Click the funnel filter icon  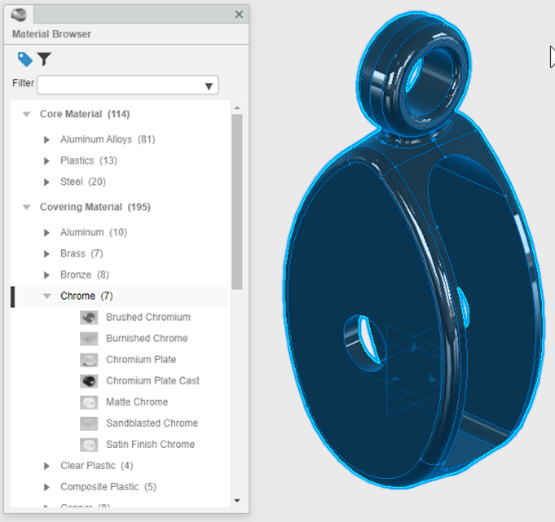pos(44,59)
